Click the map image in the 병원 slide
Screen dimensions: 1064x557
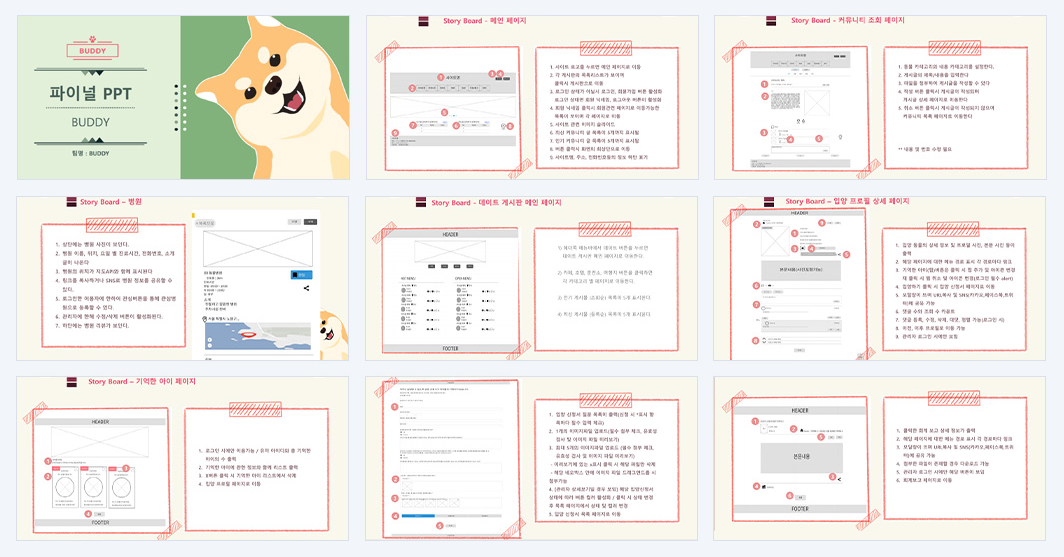click(258, 336)
